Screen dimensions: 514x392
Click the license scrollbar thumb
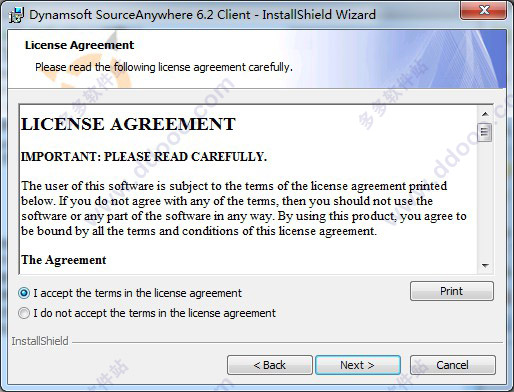[x=485, y=133]
